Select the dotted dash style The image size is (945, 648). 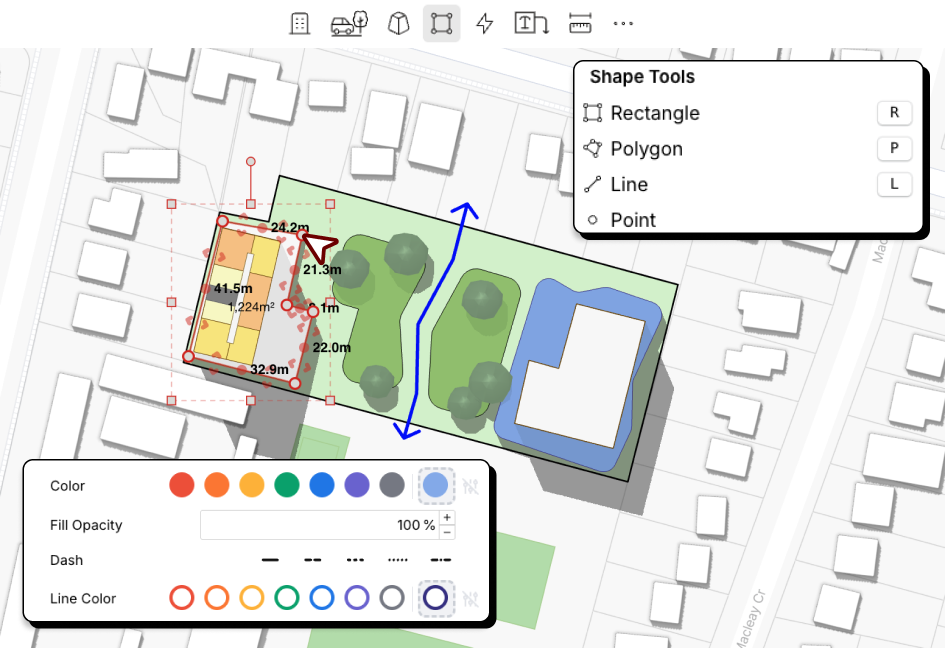tap(398, 560)
